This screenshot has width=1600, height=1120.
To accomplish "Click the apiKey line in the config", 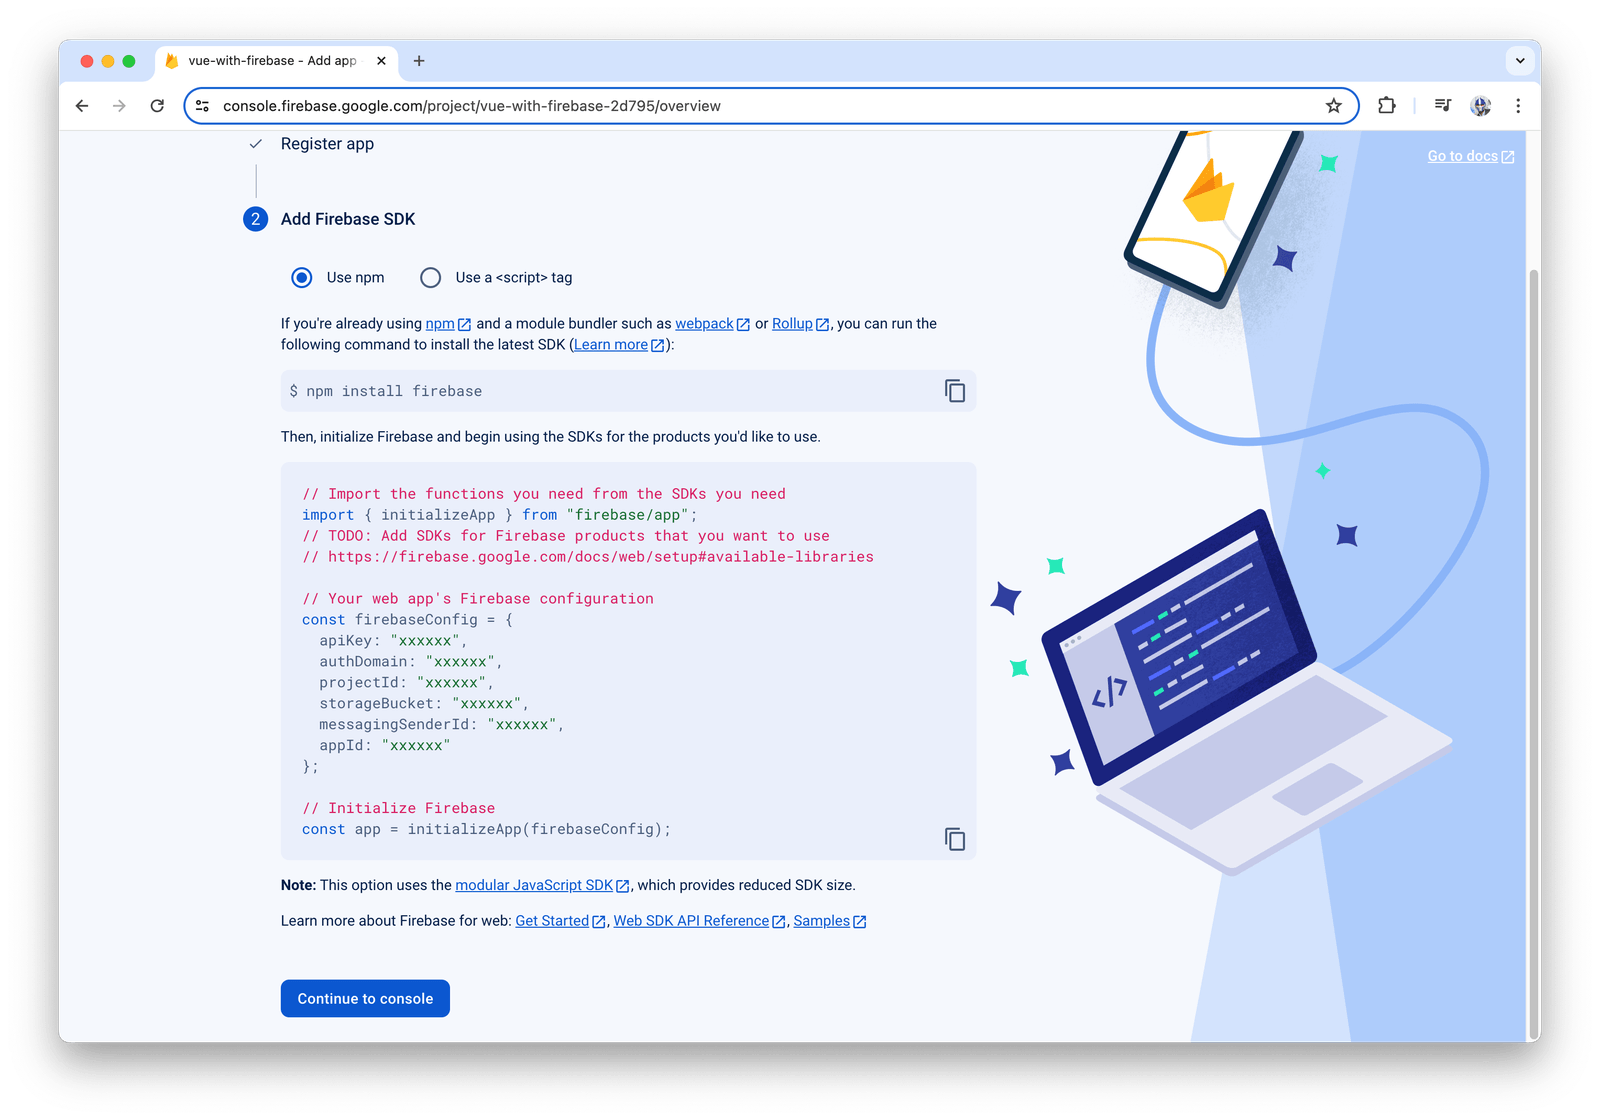I will coord(393,641).
